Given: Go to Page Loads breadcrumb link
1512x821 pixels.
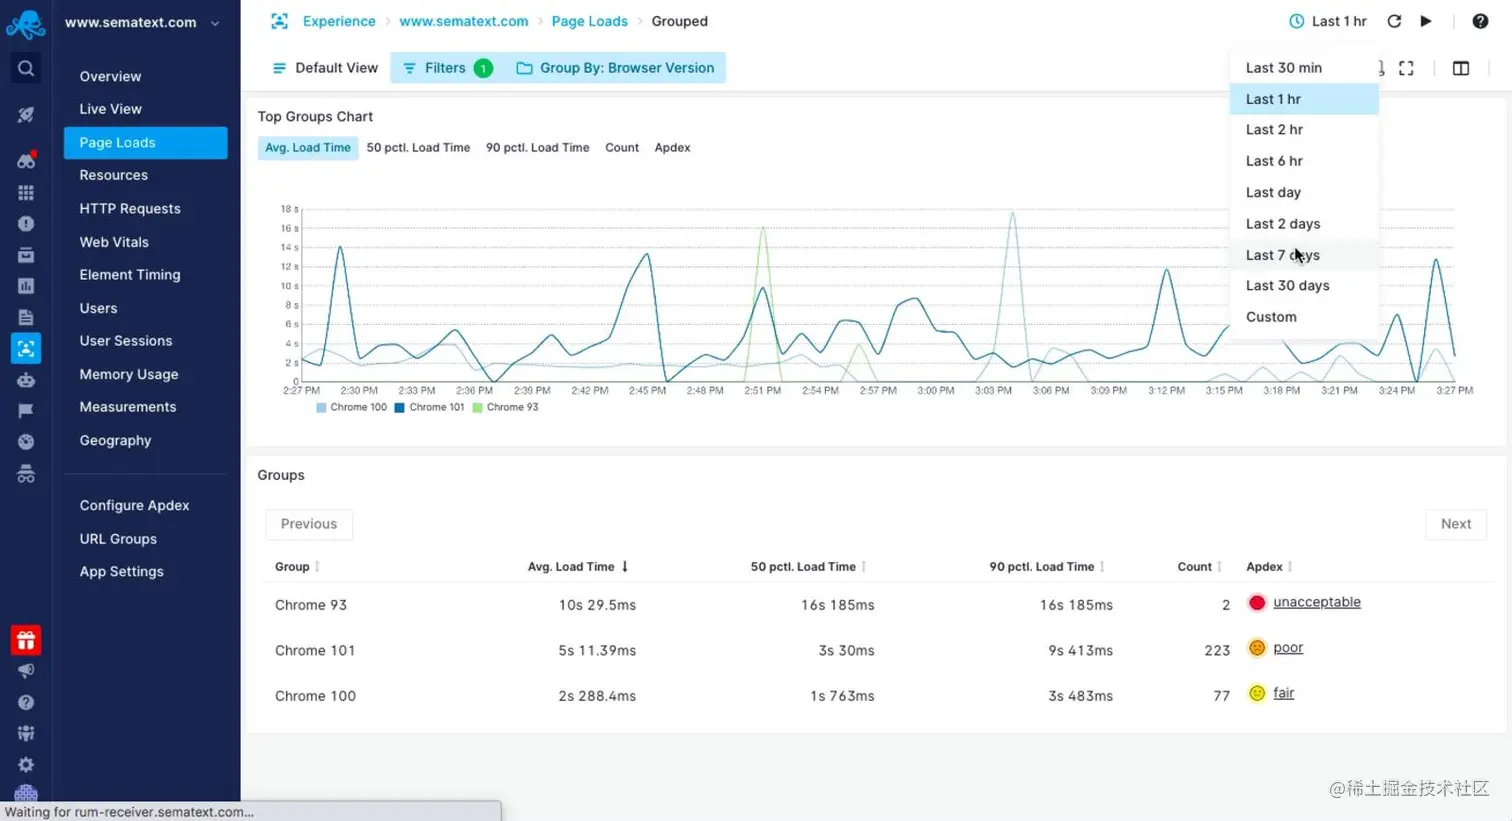Looking at the screenshot, I should [x=590, y=21].
